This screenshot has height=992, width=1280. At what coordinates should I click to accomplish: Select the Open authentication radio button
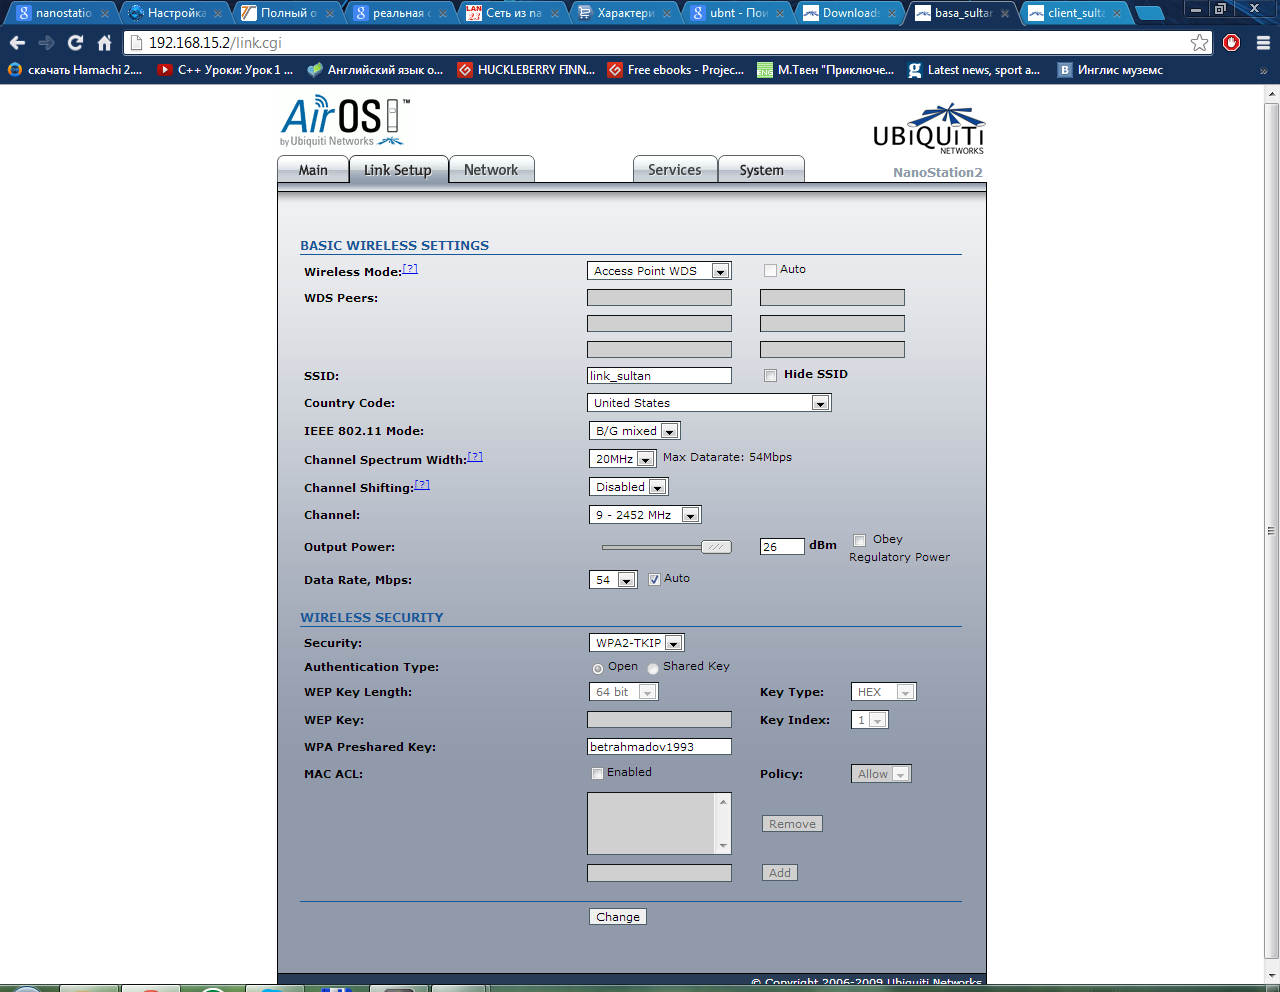pos(598,668)
